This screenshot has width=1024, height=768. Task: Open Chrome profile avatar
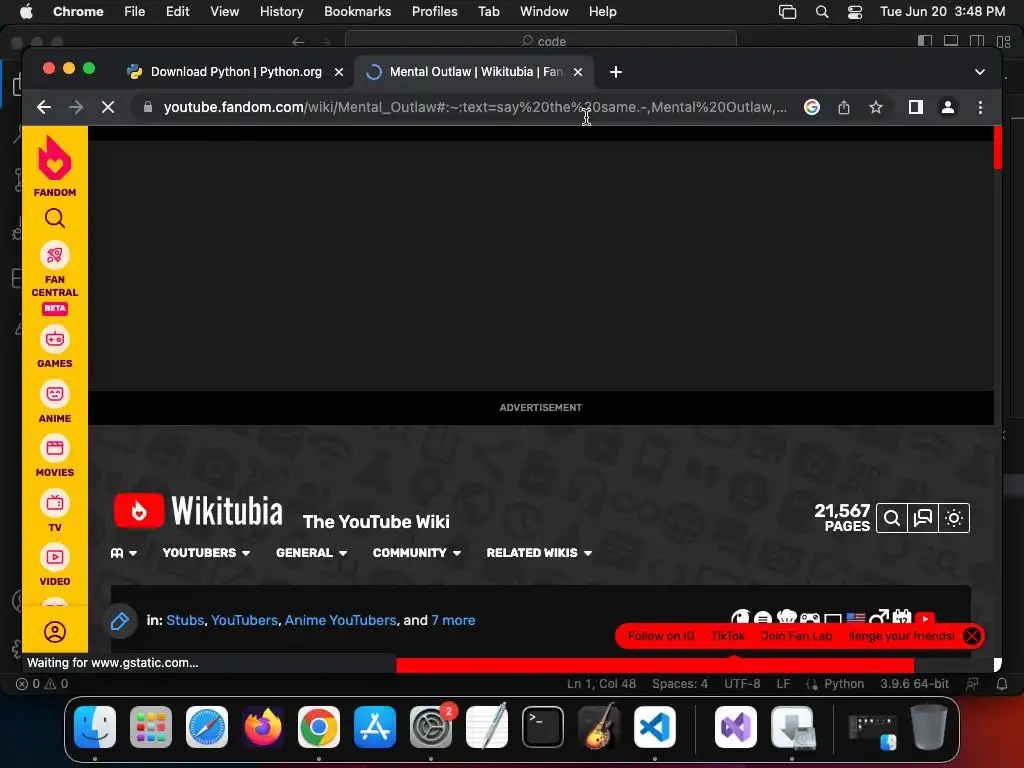pos(948,107)
